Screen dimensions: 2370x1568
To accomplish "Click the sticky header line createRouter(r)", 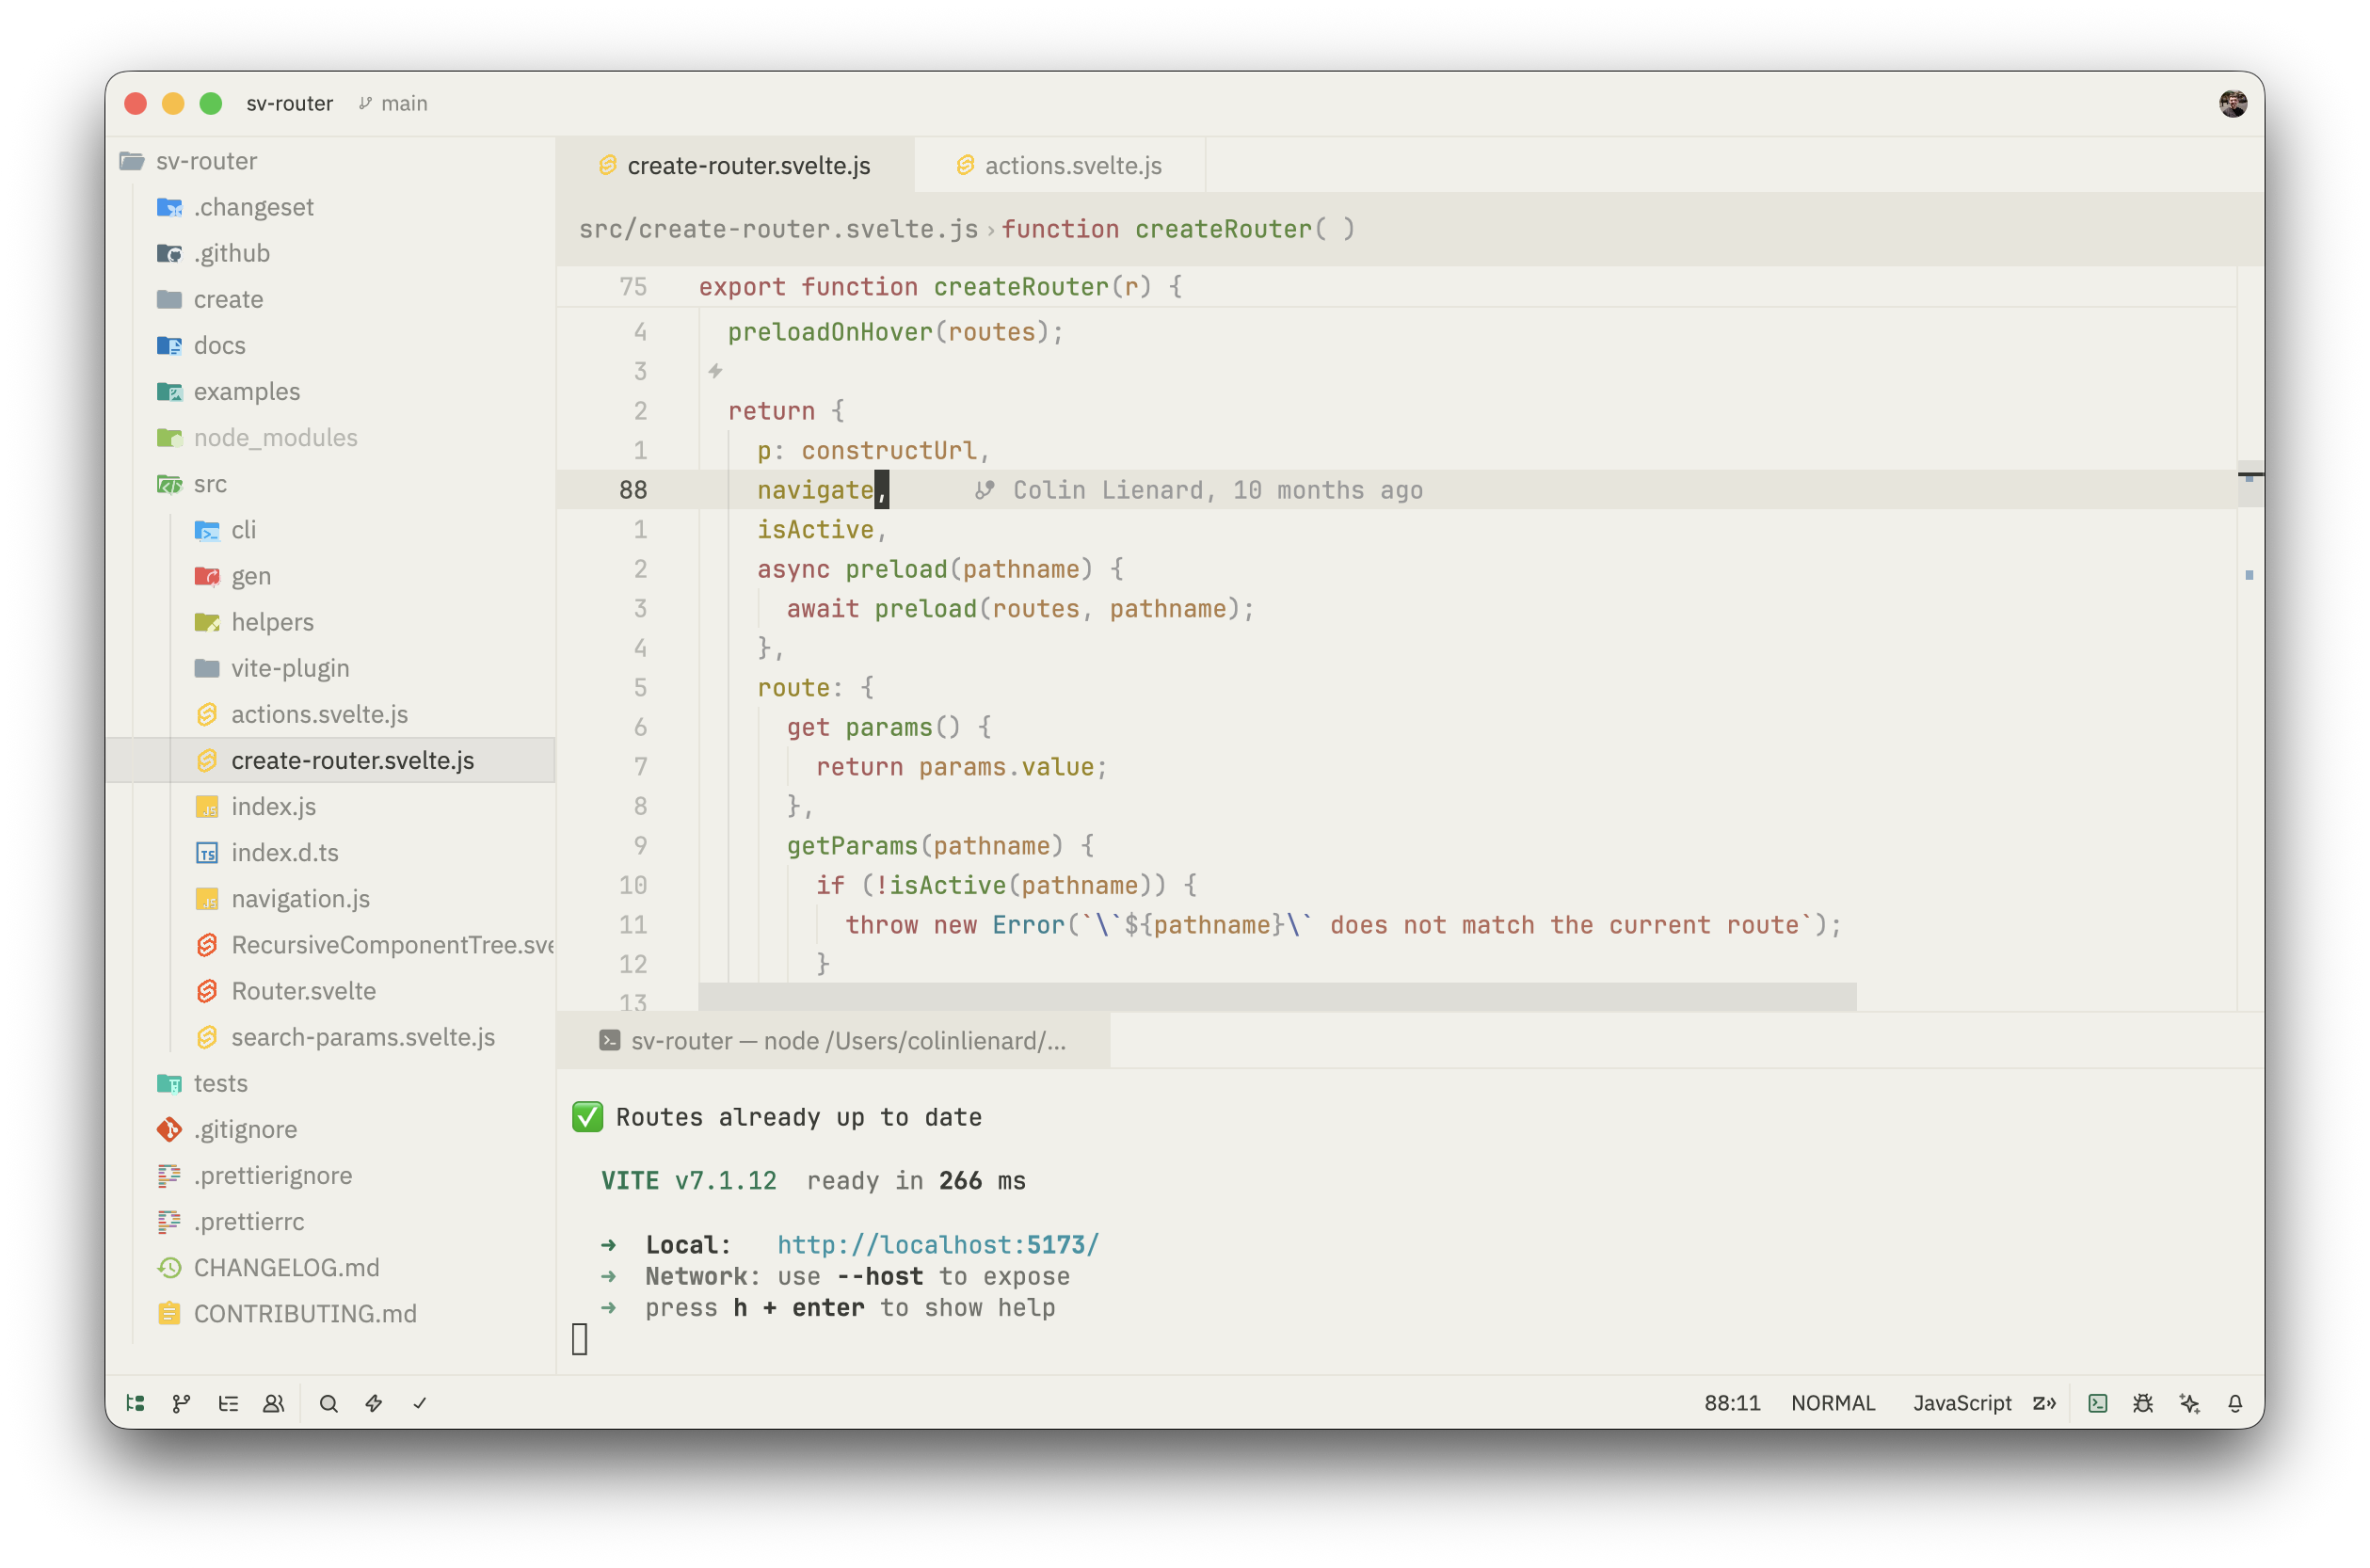I will click(1395, 287).
